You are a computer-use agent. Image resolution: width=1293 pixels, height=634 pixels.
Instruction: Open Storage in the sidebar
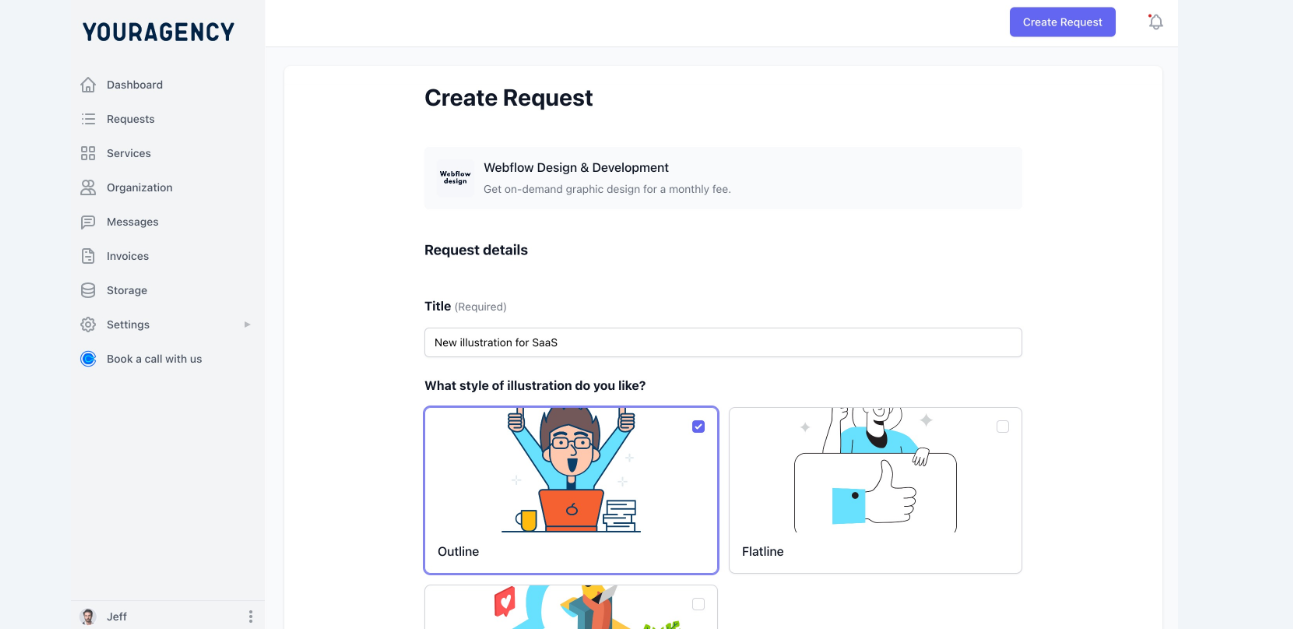tap(126, 290)
